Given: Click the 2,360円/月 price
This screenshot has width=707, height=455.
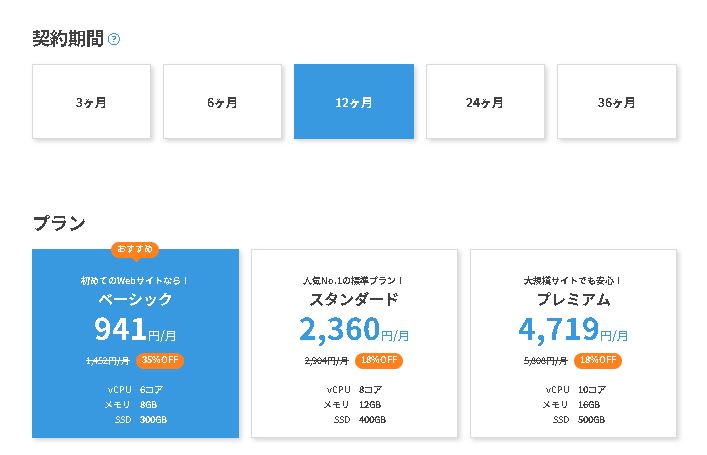Looking at the screenshot, I should 354,329.
